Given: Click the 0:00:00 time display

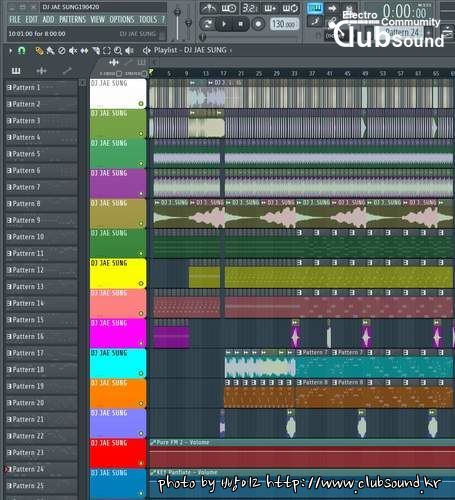Looking at the screenshot, I should [x=404, y=11].
